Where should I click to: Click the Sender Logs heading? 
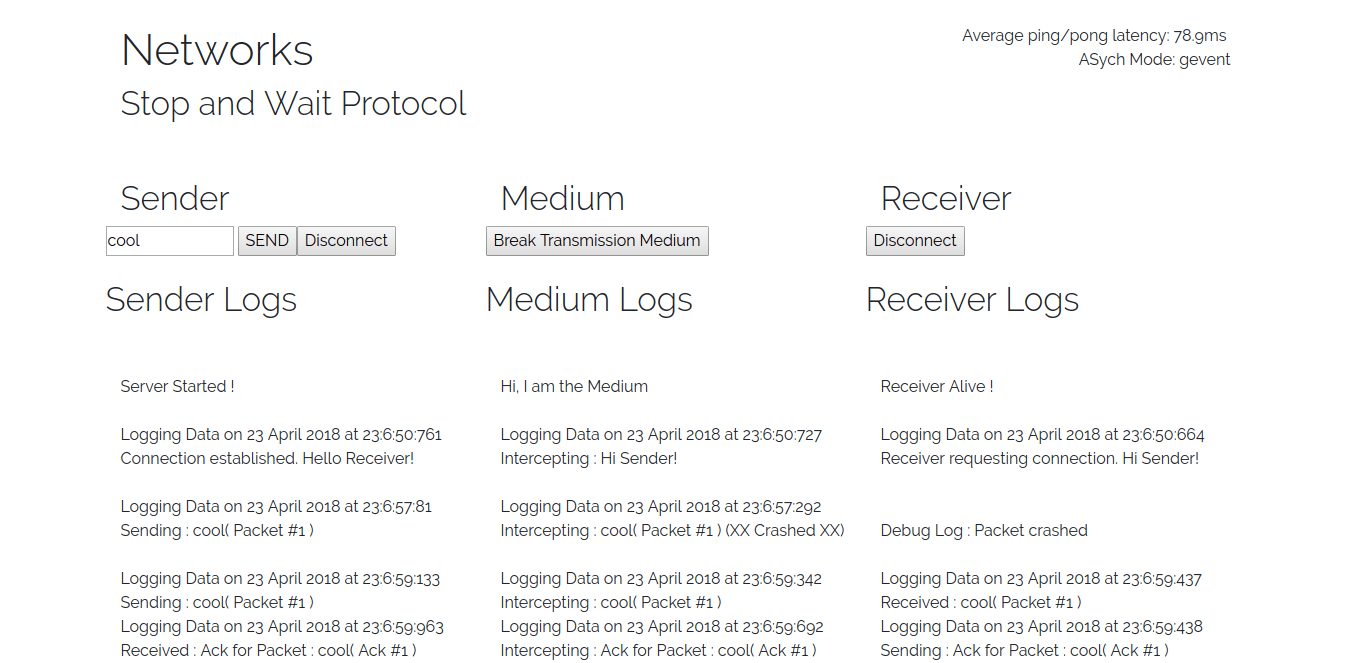click(200, 299)
